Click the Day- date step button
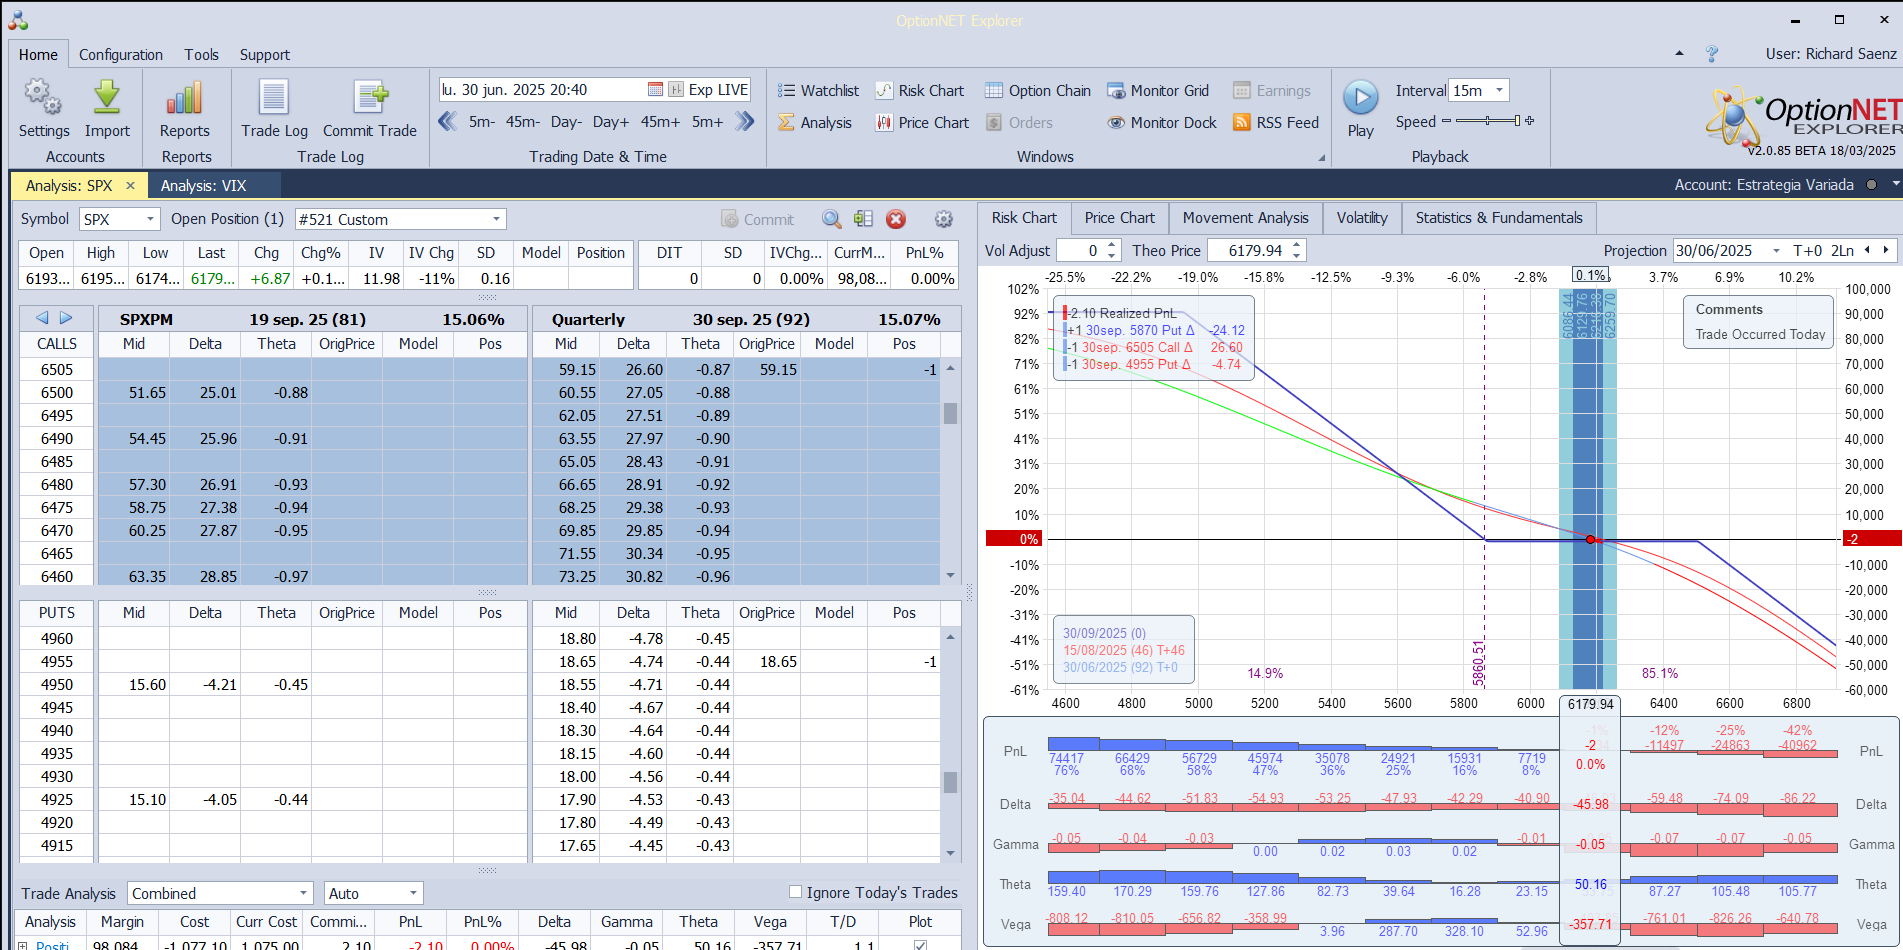The height and width of the screenshot is (950, 1903). pyautogui.click(x=566, y=122)
